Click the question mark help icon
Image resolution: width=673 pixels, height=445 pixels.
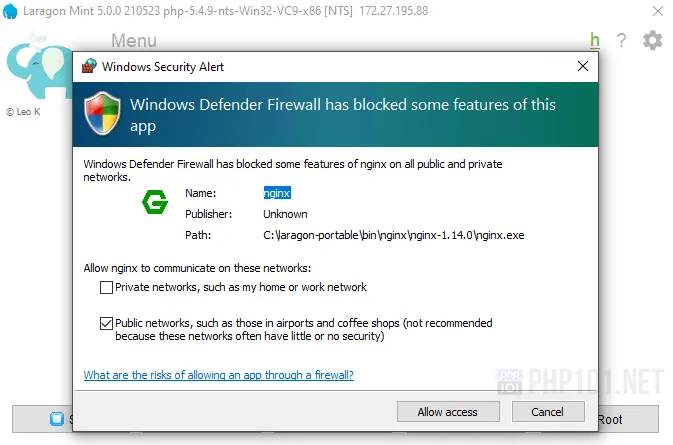621,41
